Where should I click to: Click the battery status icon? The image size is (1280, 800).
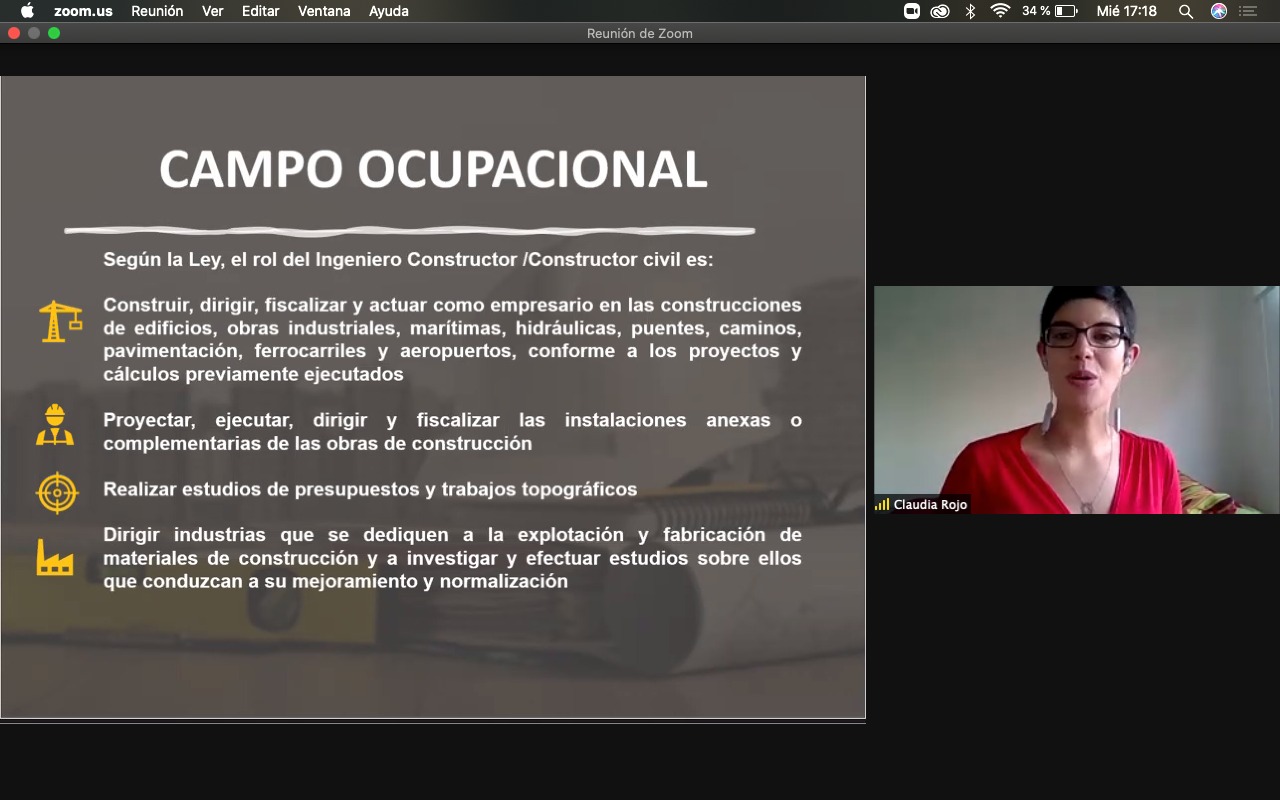(x=1066, y=11)
